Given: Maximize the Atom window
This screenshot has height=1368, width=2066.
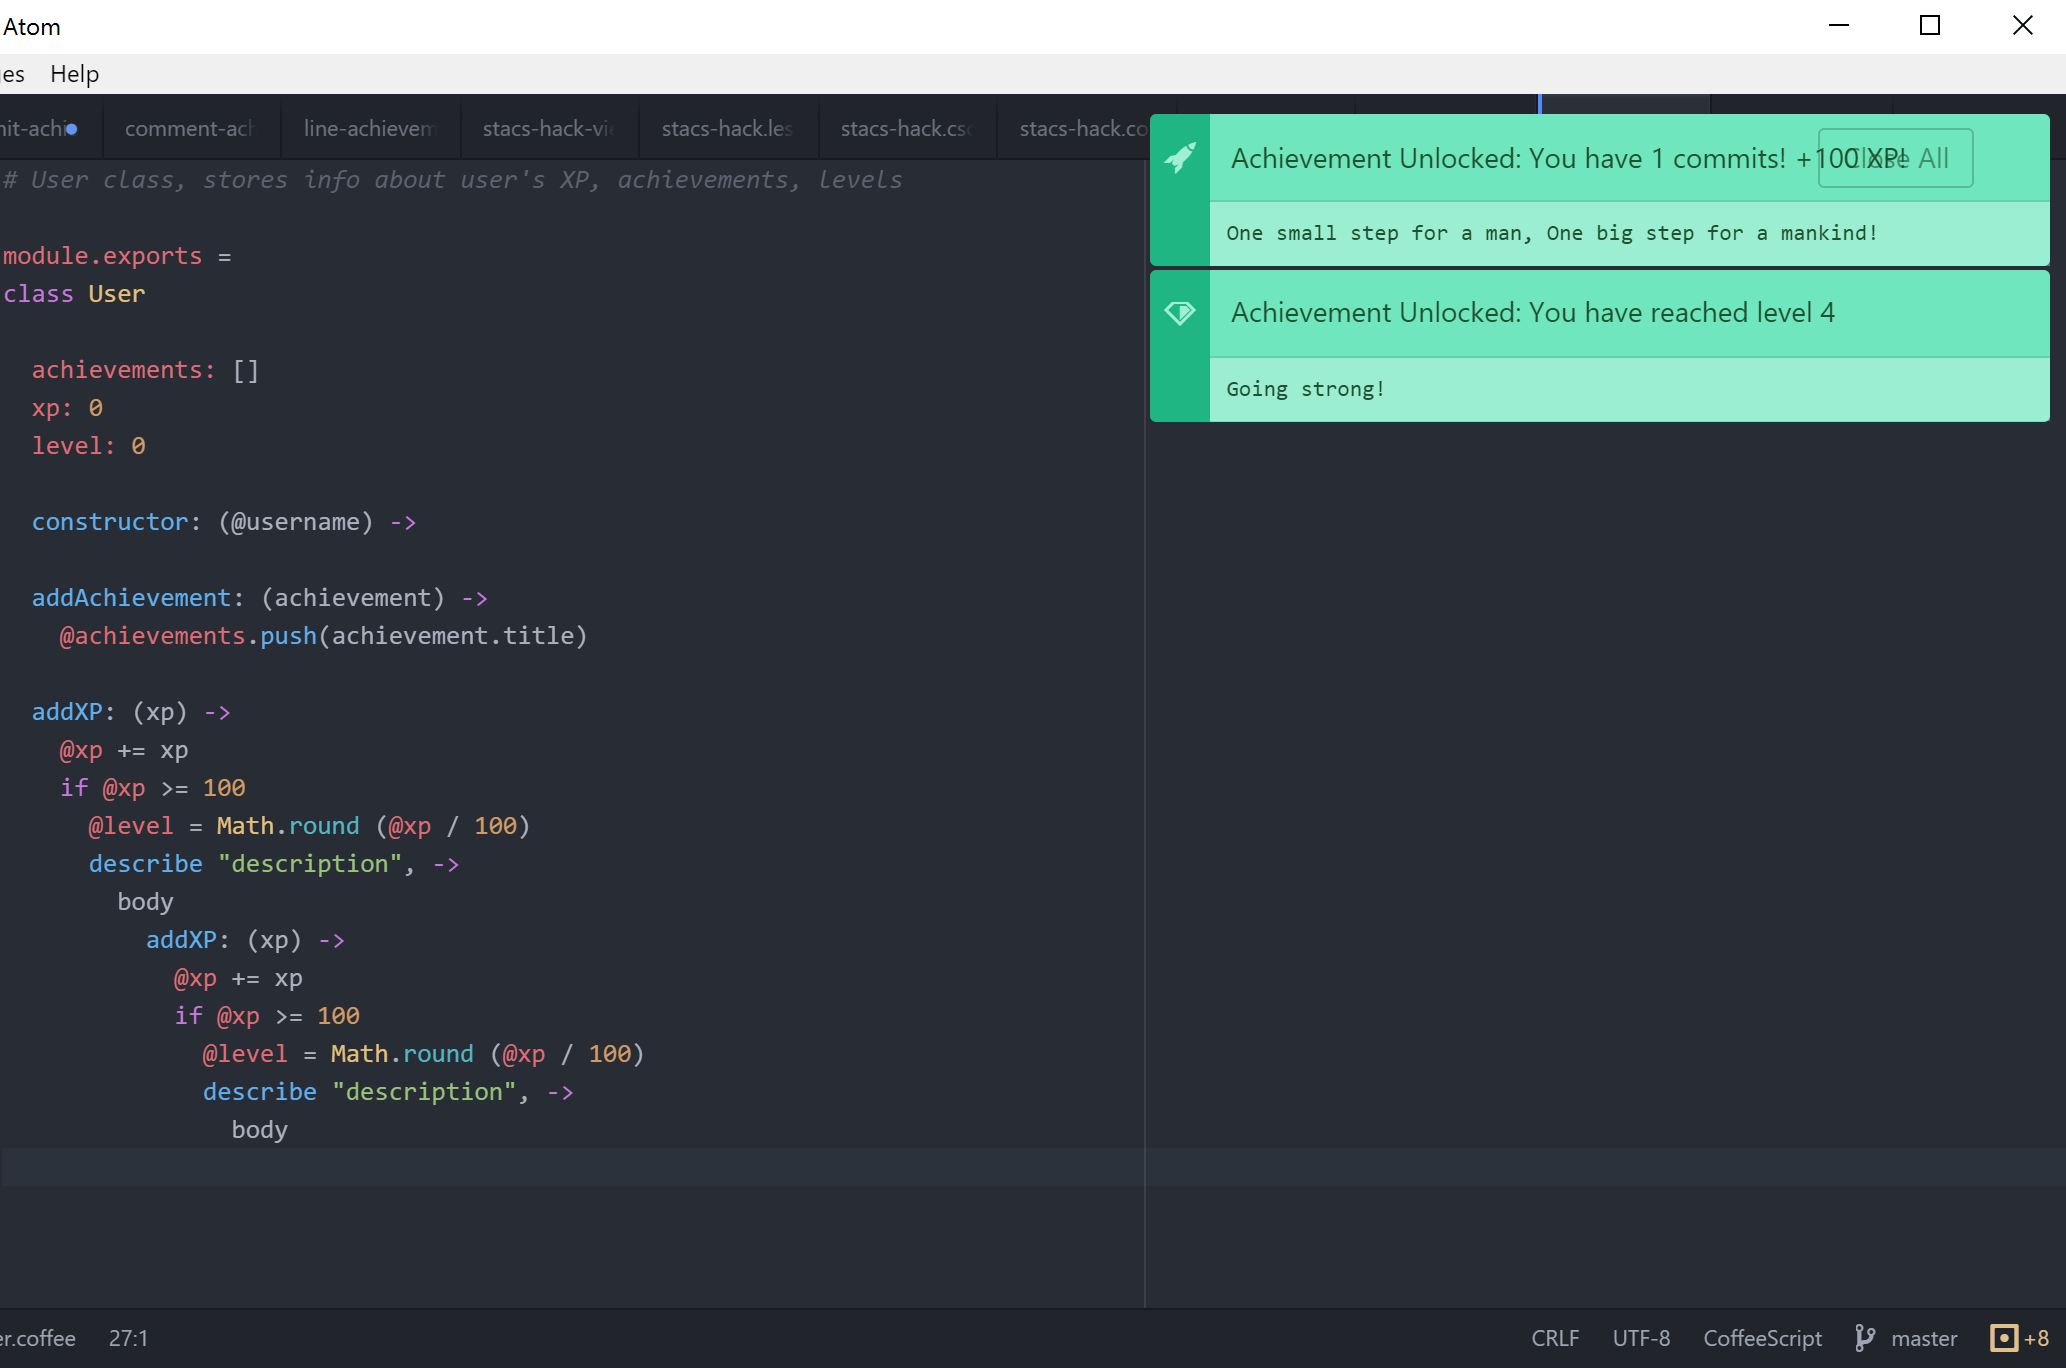Looking at the screenshot, I should [x=1930, y=26].
